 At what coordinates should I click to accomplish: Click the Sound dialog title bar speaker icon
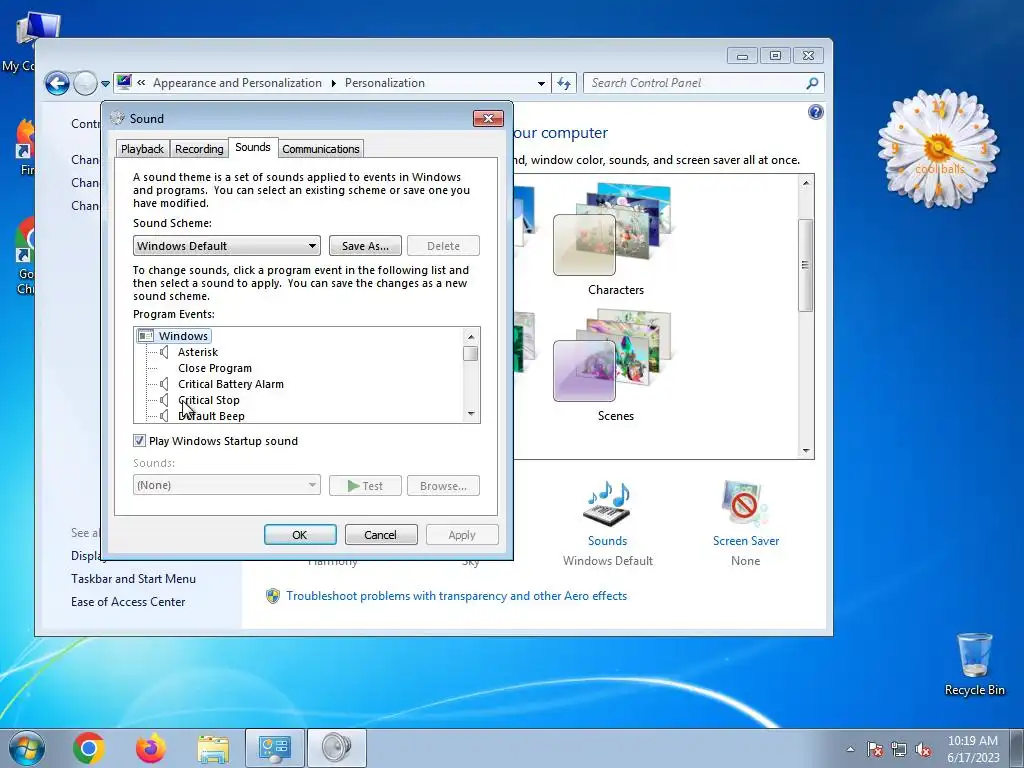(118, 118)
